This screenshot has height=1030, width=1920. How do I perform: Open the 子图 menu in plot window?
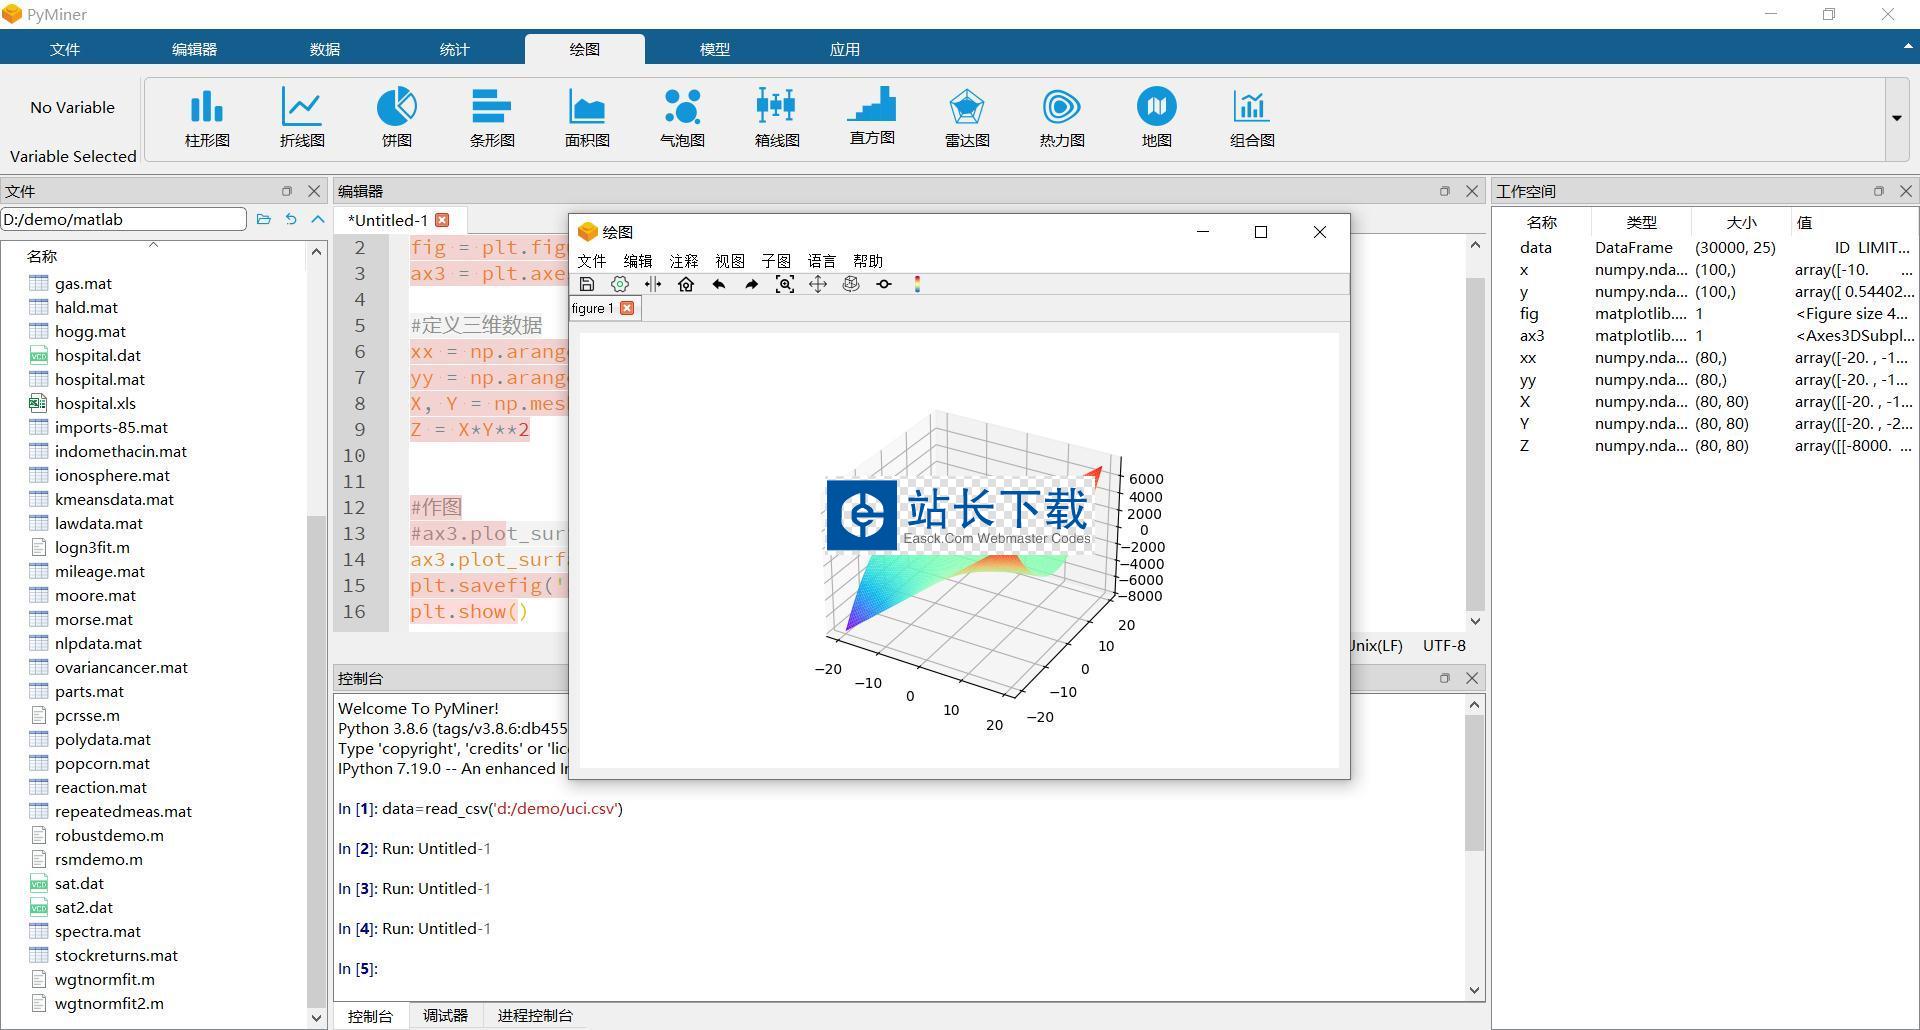point(775,261)
